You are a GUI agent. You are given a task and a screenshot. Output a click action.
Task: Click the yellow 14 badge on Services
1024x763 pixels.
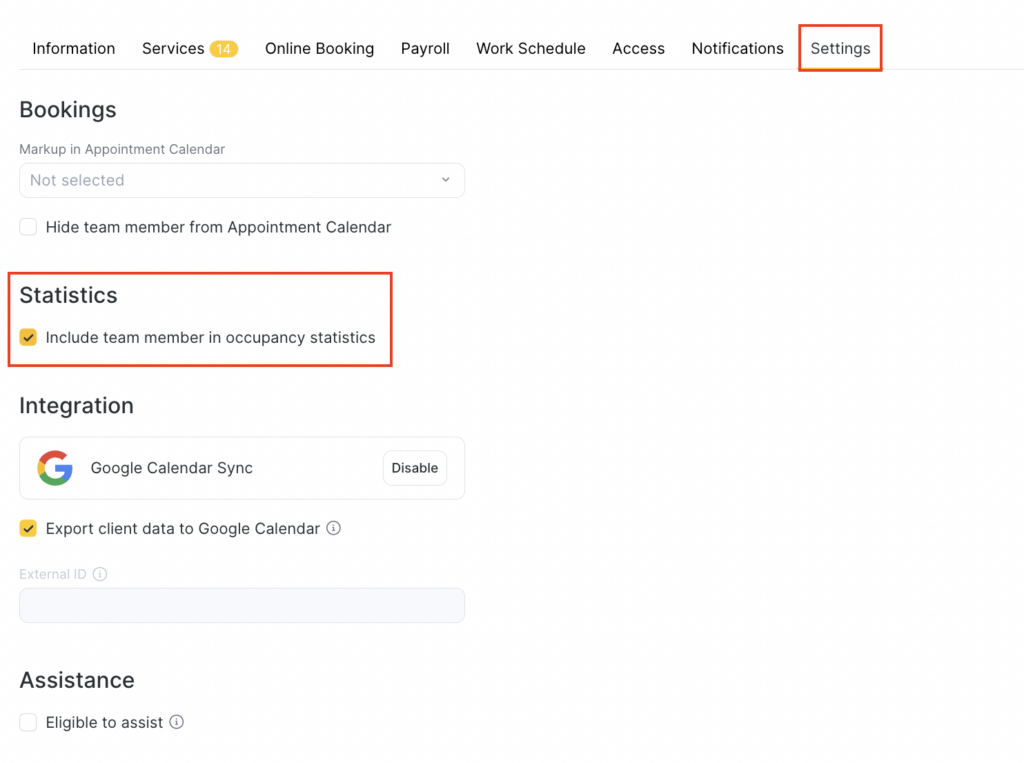pyautogui.click(x=223, y=49)
